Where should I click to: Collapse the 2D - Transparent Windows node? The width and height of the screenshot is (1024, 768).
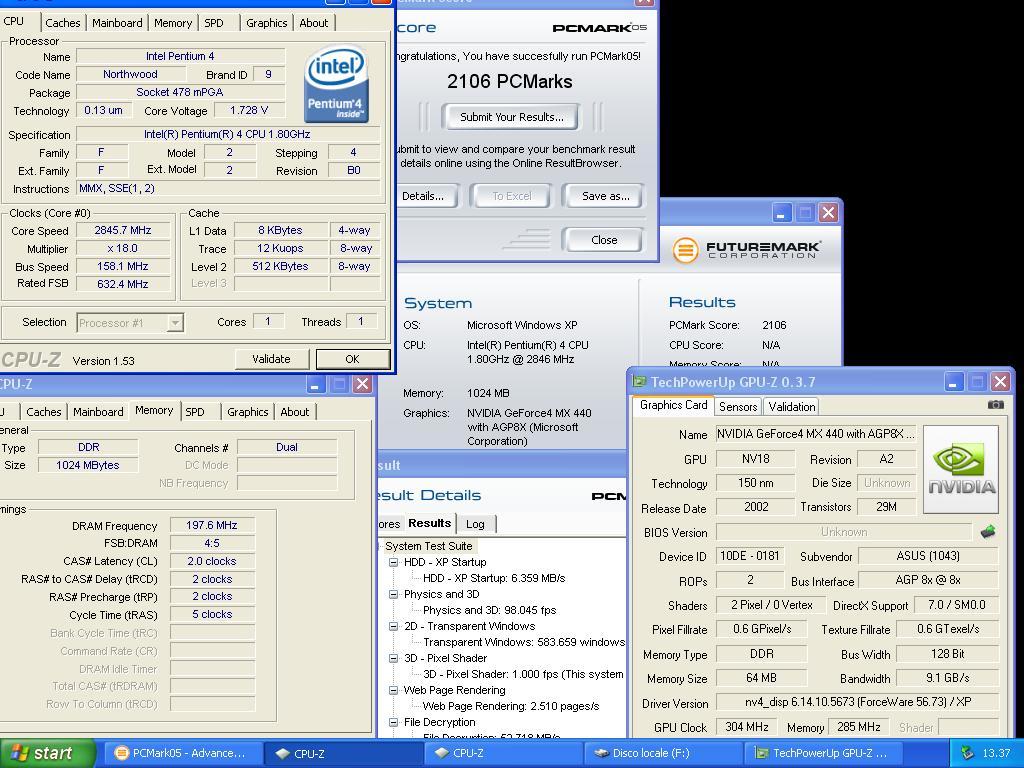pos(393,626)
